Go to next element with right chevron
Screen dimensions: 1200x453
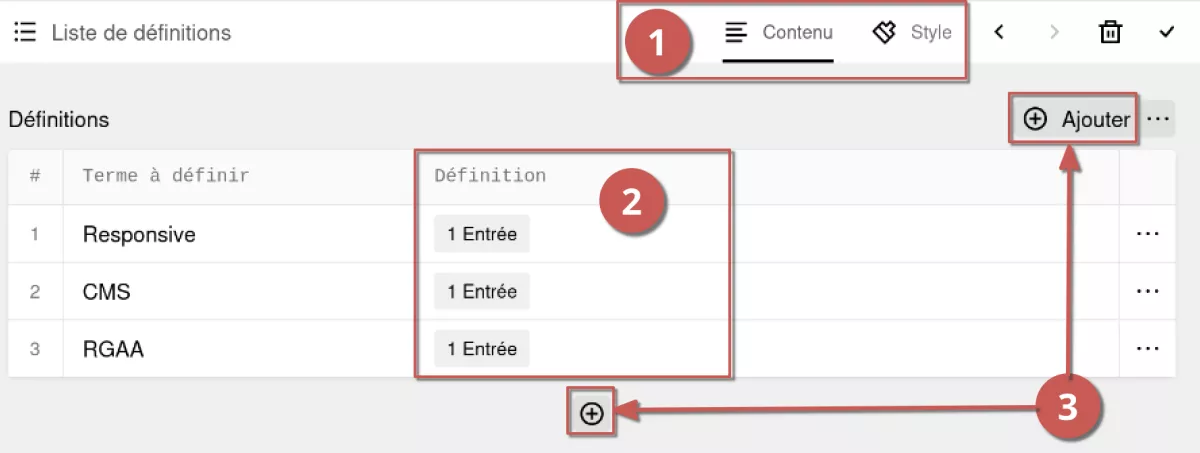pyautogui.click(x=1054, y=32)
